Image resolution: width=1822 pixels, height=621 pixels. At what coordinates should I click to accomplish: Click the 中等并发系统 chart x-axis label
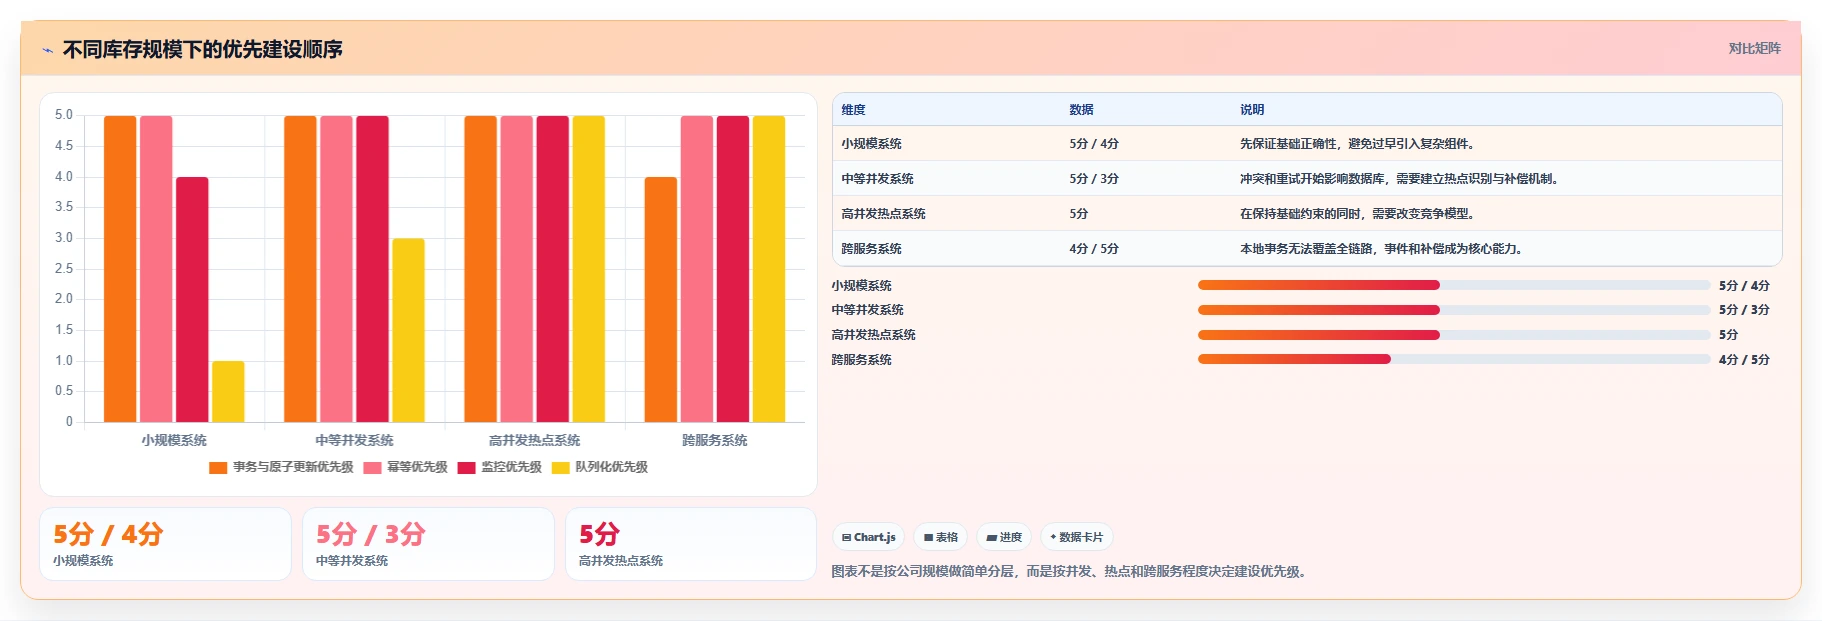(354, 440)
